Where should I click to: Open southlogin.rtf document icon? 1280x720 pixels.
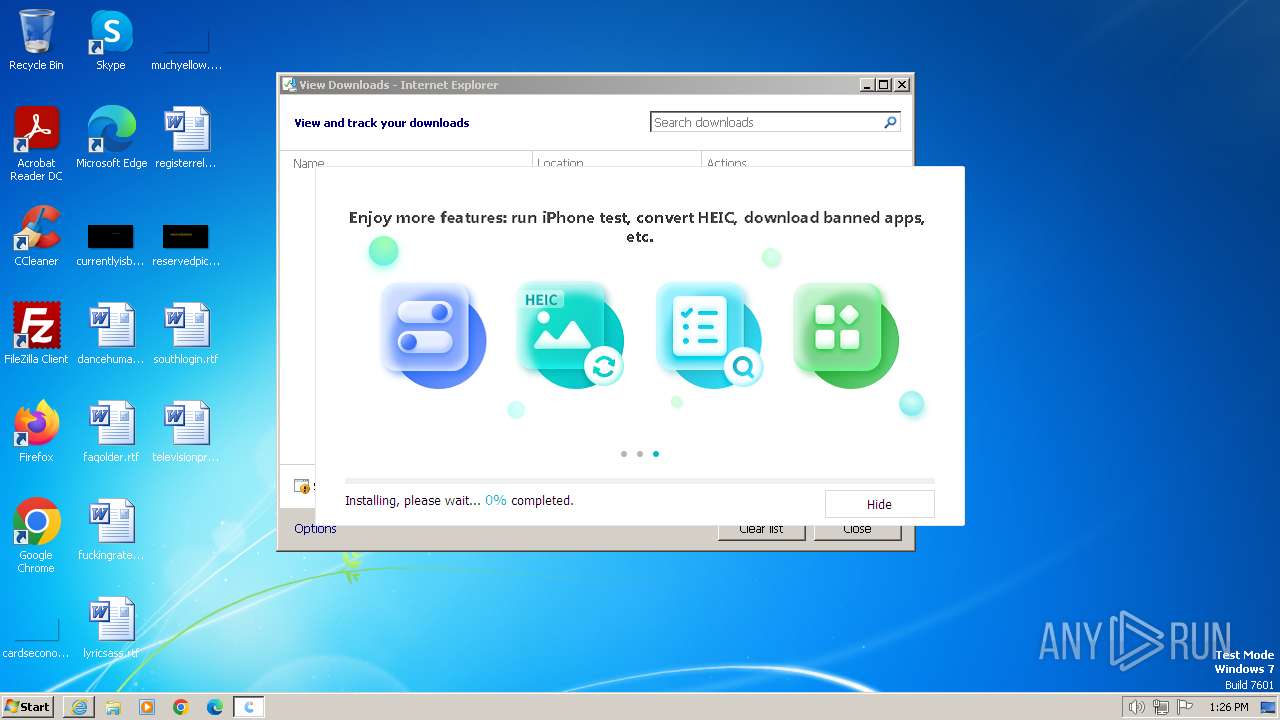pos(186,333)
